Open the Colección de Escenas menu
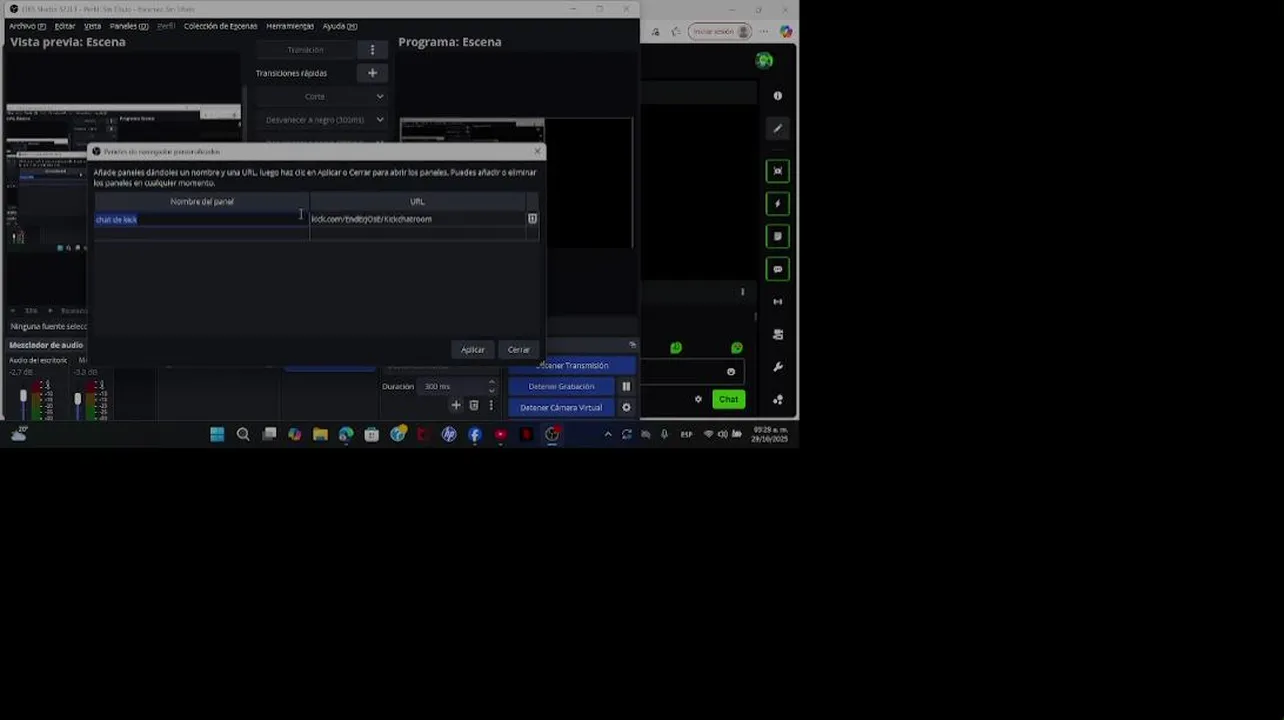The width and height of the screenshot is (1284, 720). pyautogui.click(x=220, y=26)
